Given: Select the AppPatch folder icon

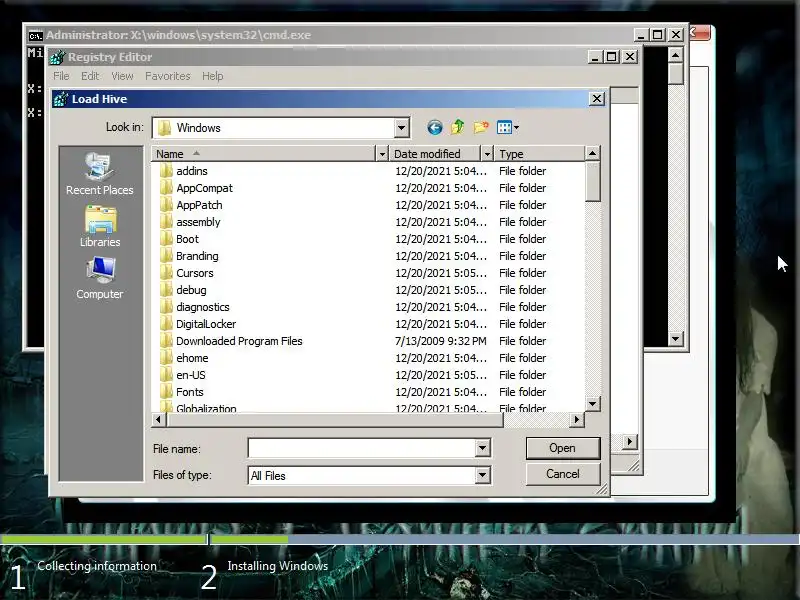Looking at the screenshot, I should pos(166,205).
